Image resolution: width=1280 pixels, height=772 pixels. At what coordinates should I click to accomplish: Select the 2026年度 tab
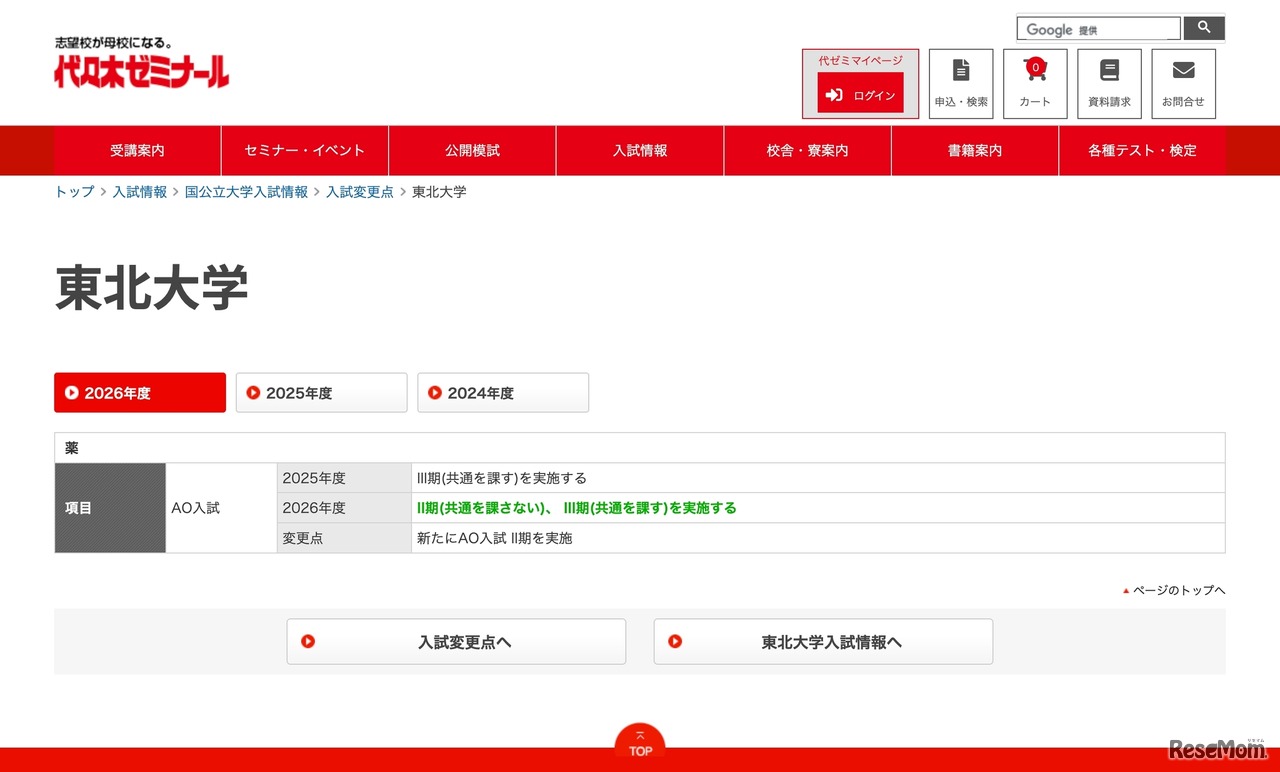click(140, 393)
